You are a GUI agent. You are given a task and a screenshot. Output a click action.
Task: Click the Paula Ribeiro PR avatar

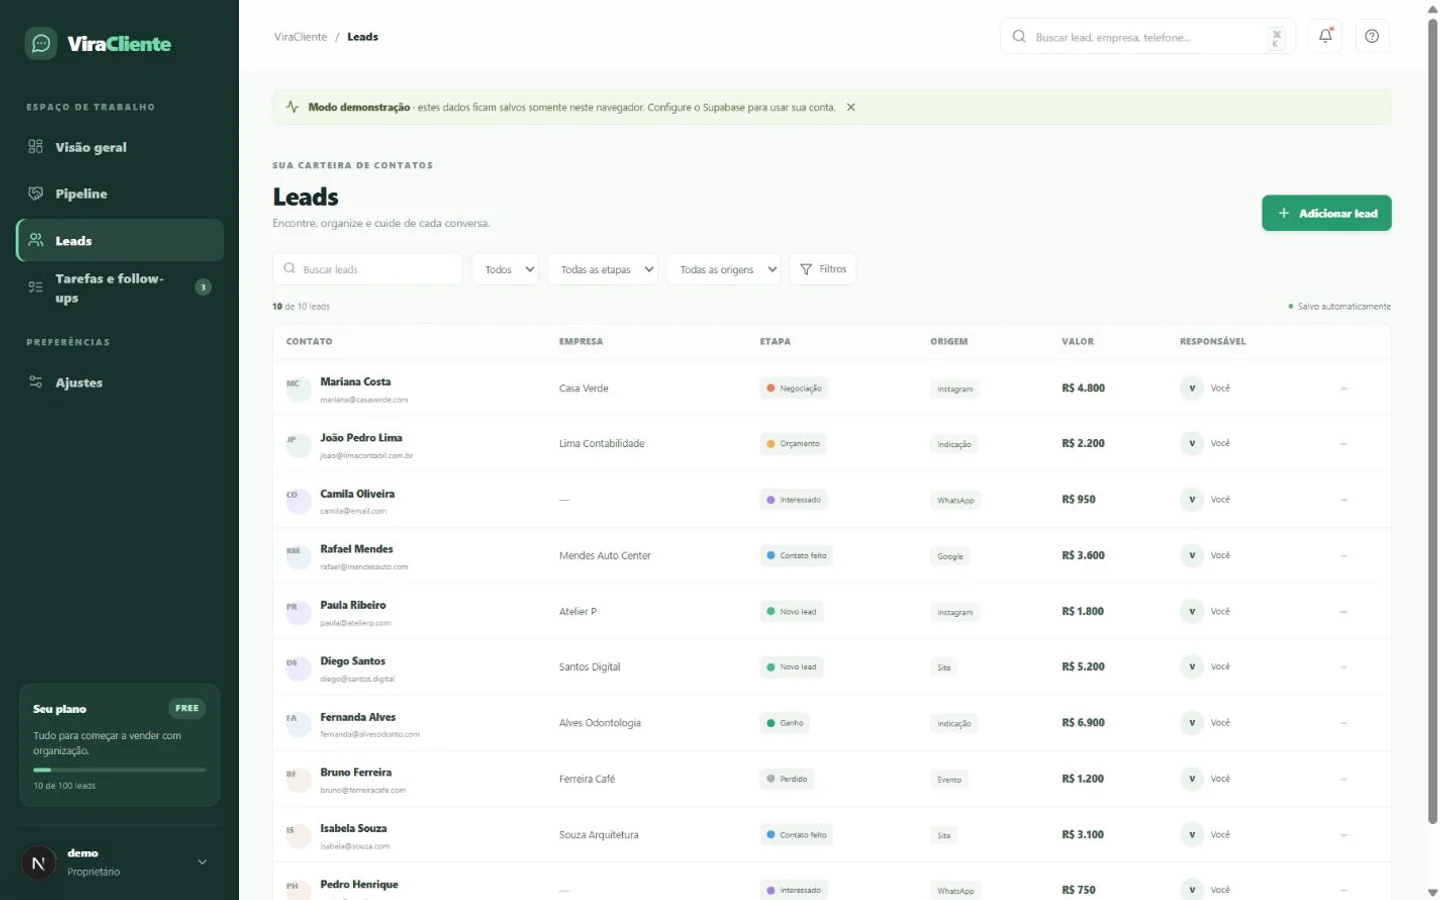(298, 612)
